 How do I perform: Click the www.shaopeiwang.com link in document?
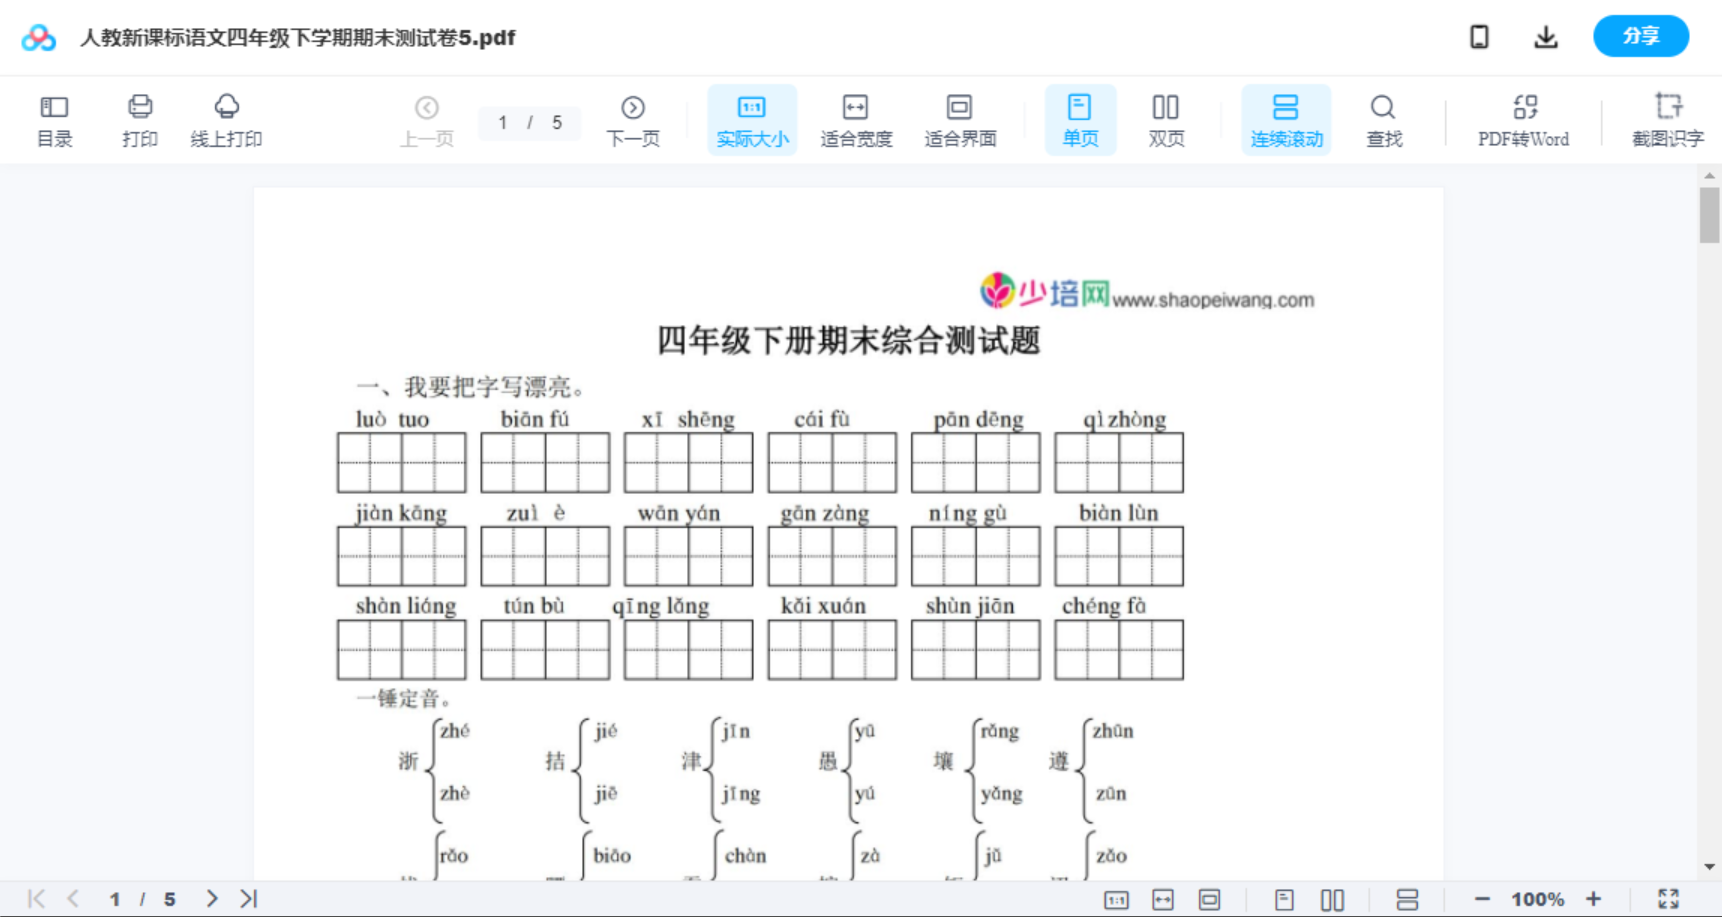pyautogui.click(x=1213, y=300)
